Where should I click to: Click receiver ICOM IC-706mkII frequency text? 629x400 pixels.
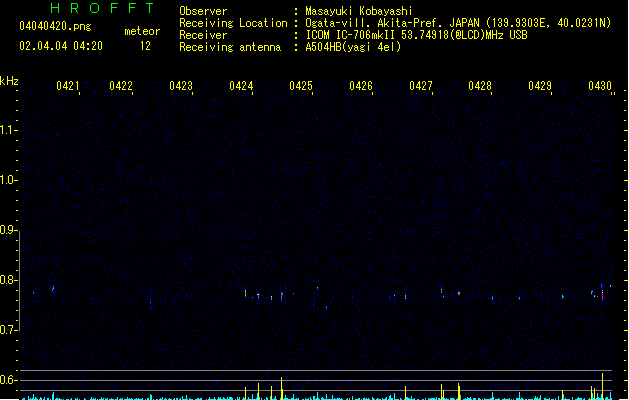coord(416,35)
